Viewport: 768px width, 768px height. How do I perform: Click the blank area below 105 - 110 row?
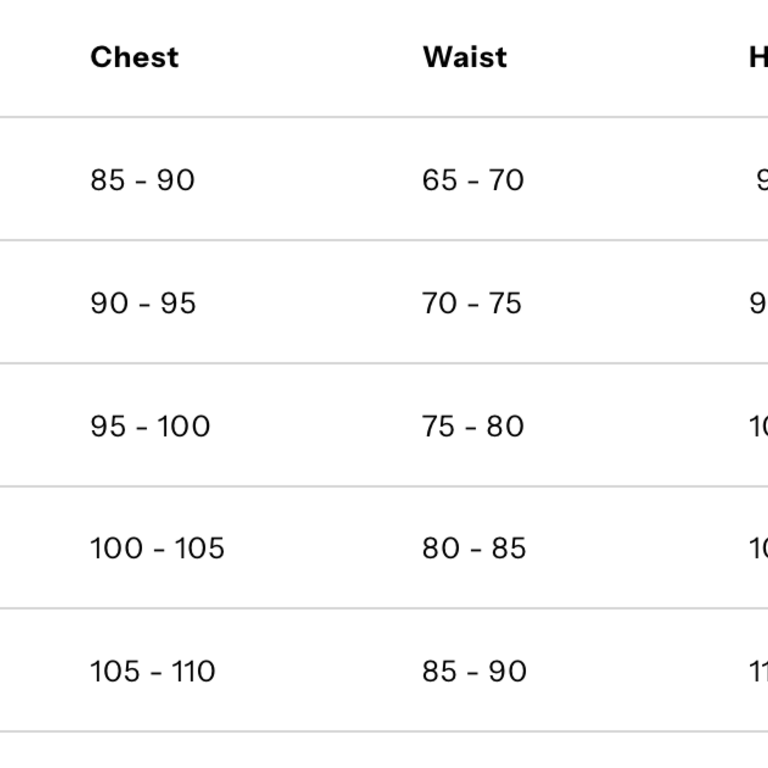(x=384, y=750)
